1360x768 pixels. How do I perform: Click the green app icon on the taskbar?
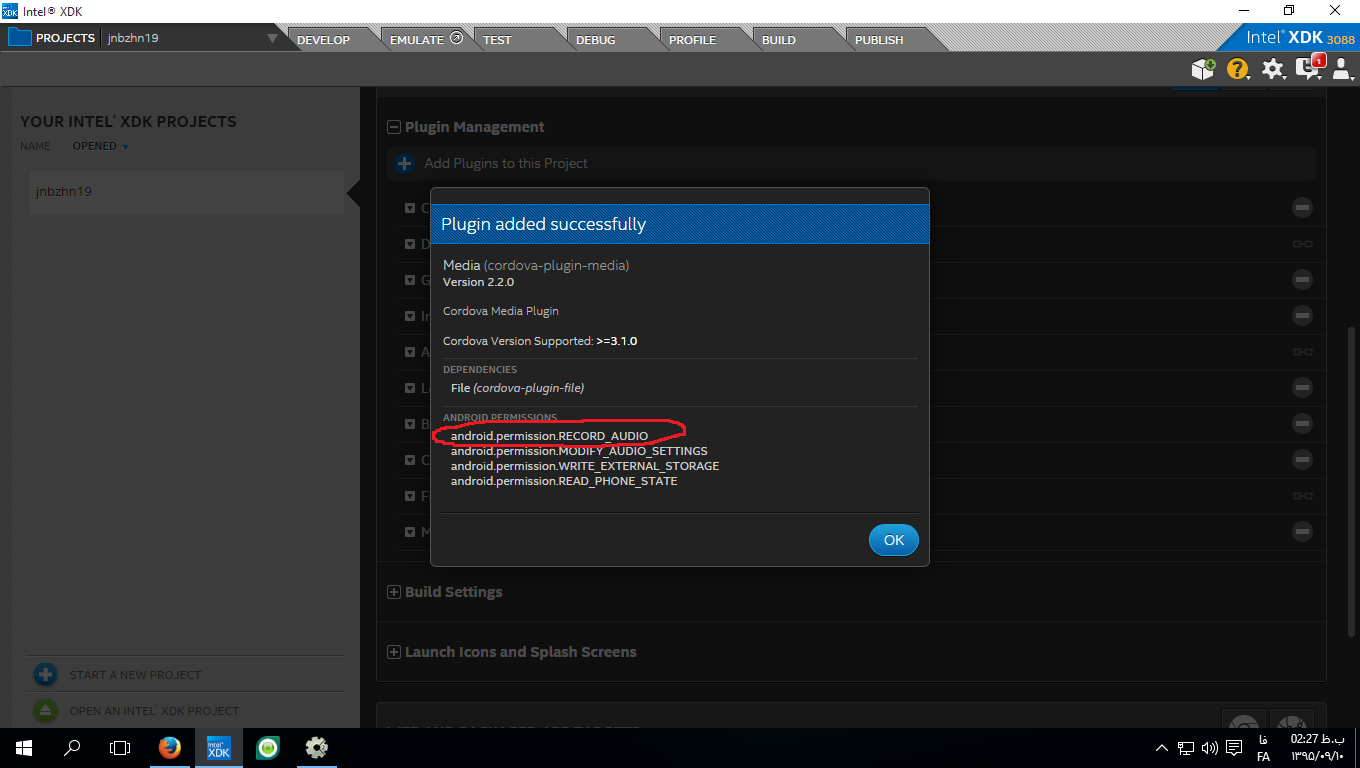coord(268,747)
